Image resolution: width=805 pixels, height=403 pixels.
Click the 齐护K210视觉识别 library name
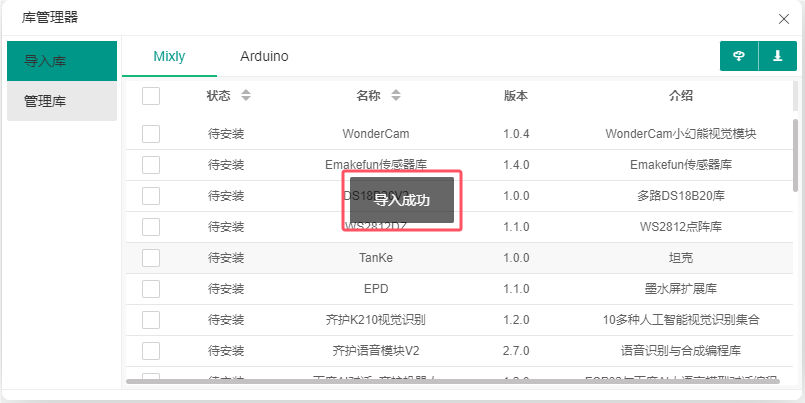click(x=376, y=320)
